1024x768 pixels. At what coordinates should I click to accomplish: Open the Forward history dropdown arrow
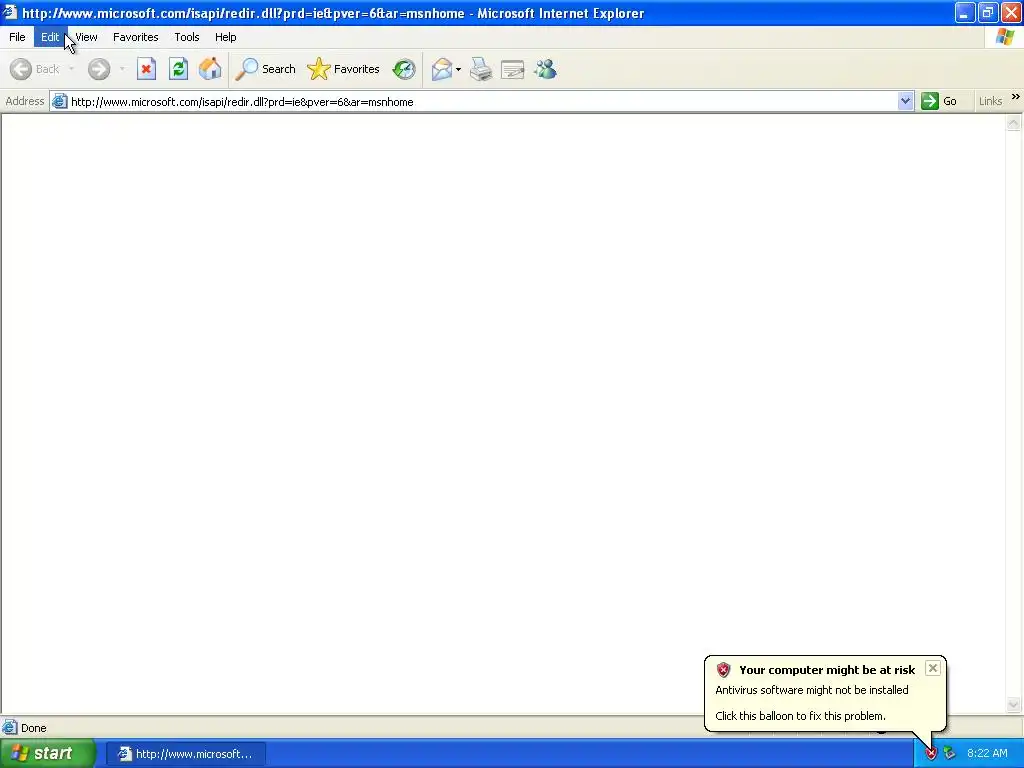point(122,69)
